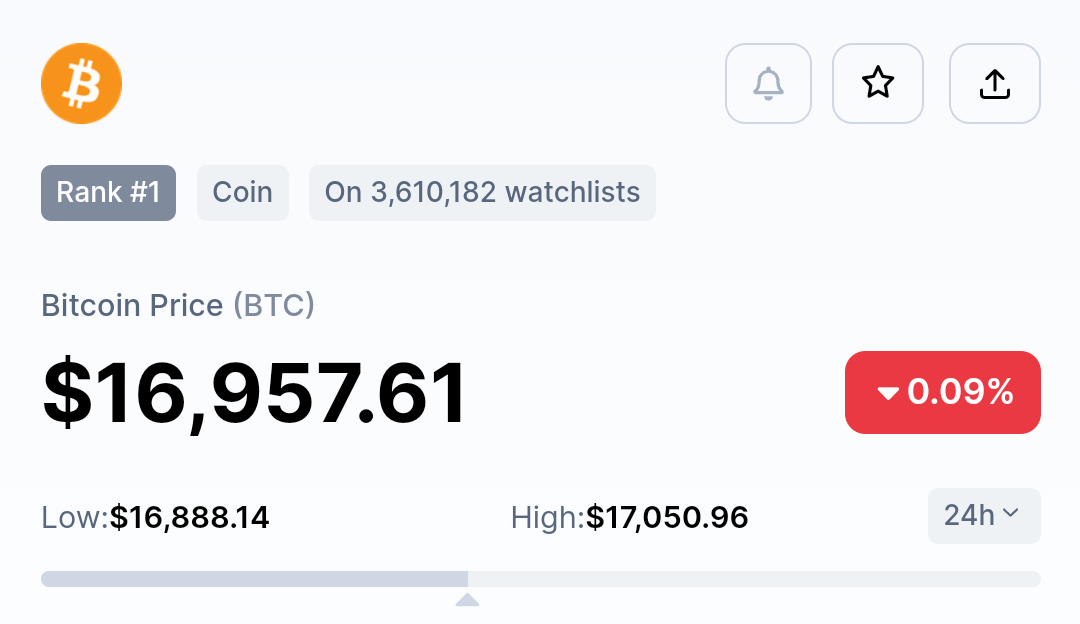Image resolution: width=1080 pixels, height=624 pixels.
Task: Open the 3,610,182 watchlists badge
Action: [x=482, y=193]
